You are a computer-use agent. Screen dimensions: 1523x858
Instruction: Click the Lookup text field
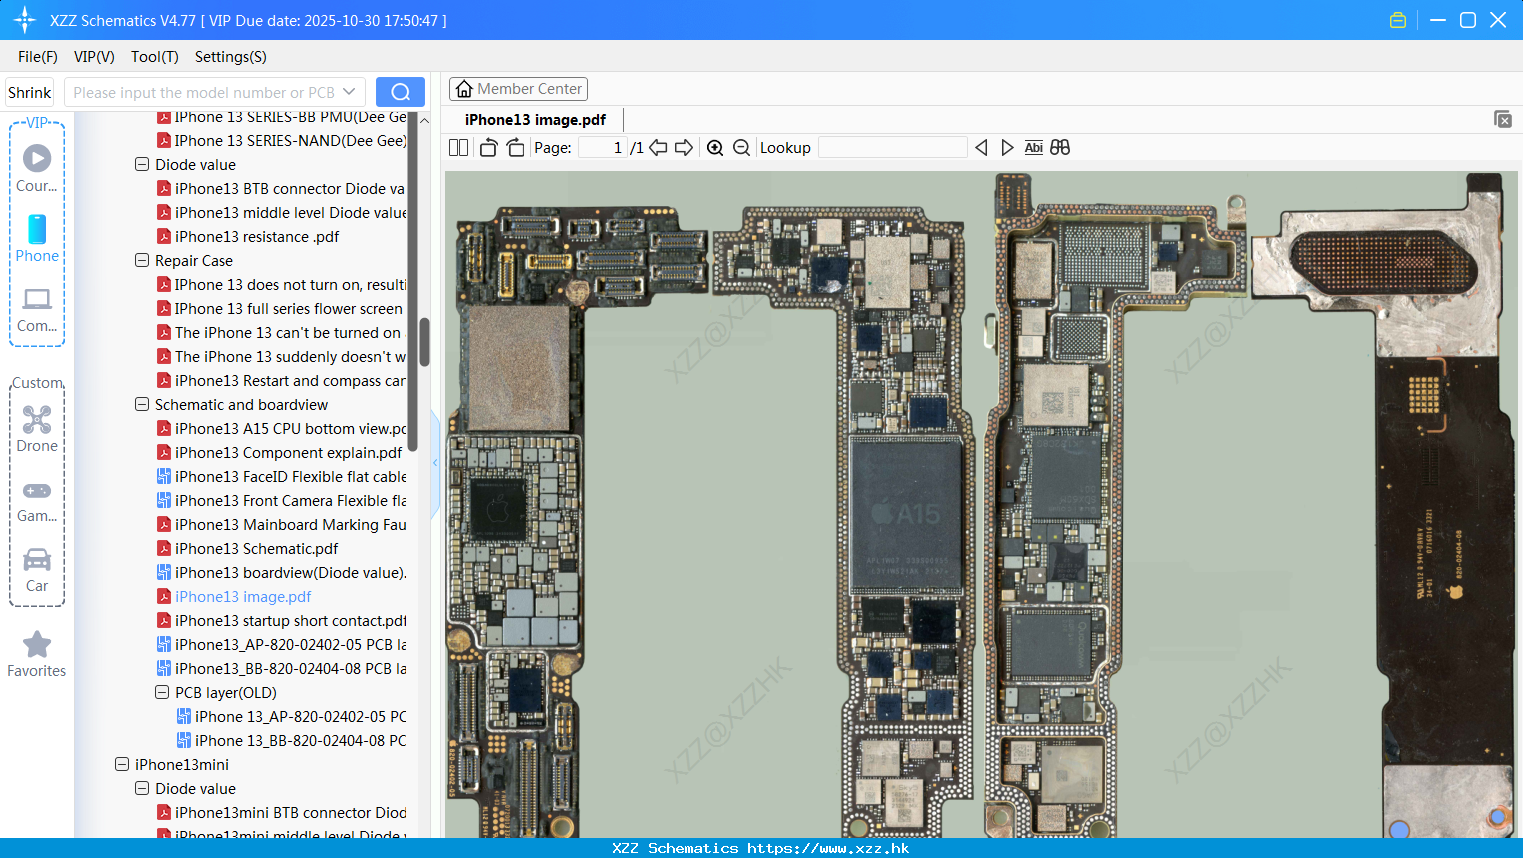[x=892, y=148]
